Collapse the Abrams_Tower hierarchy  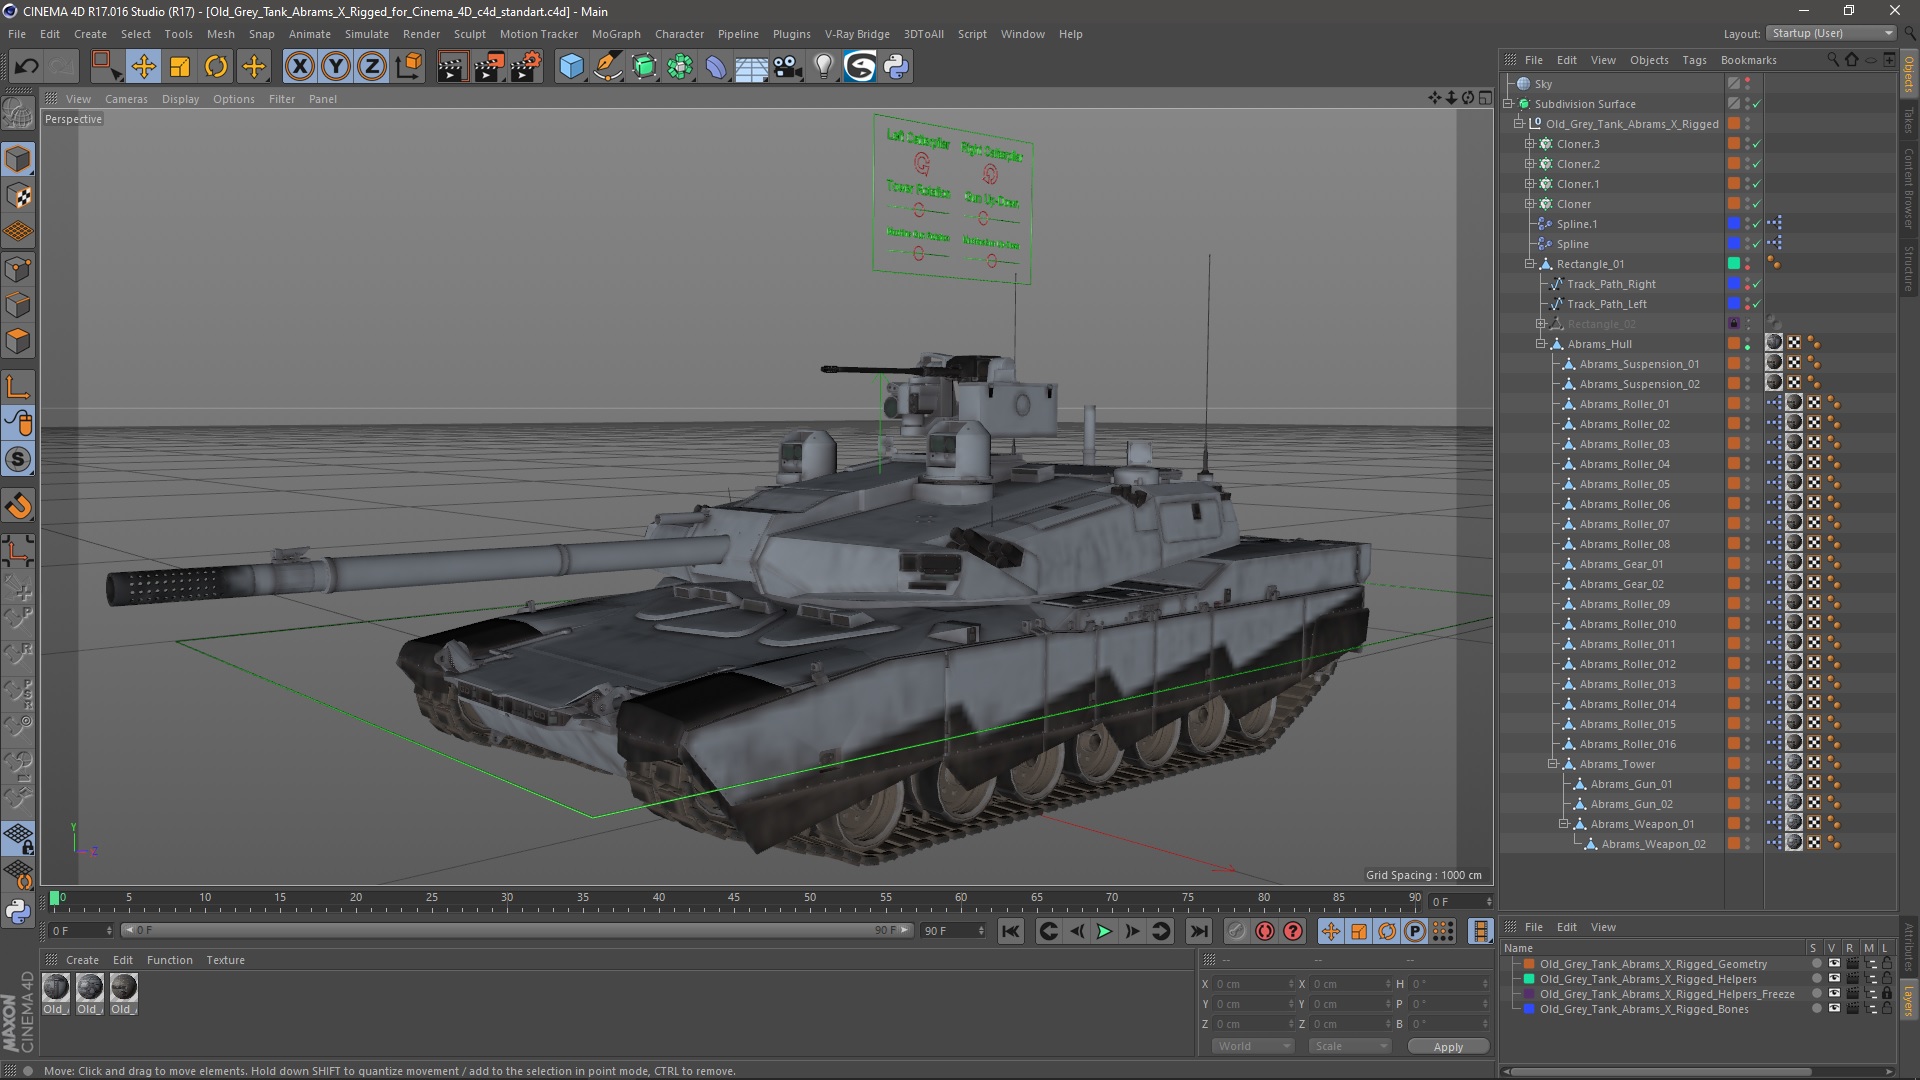(1552, 764)
